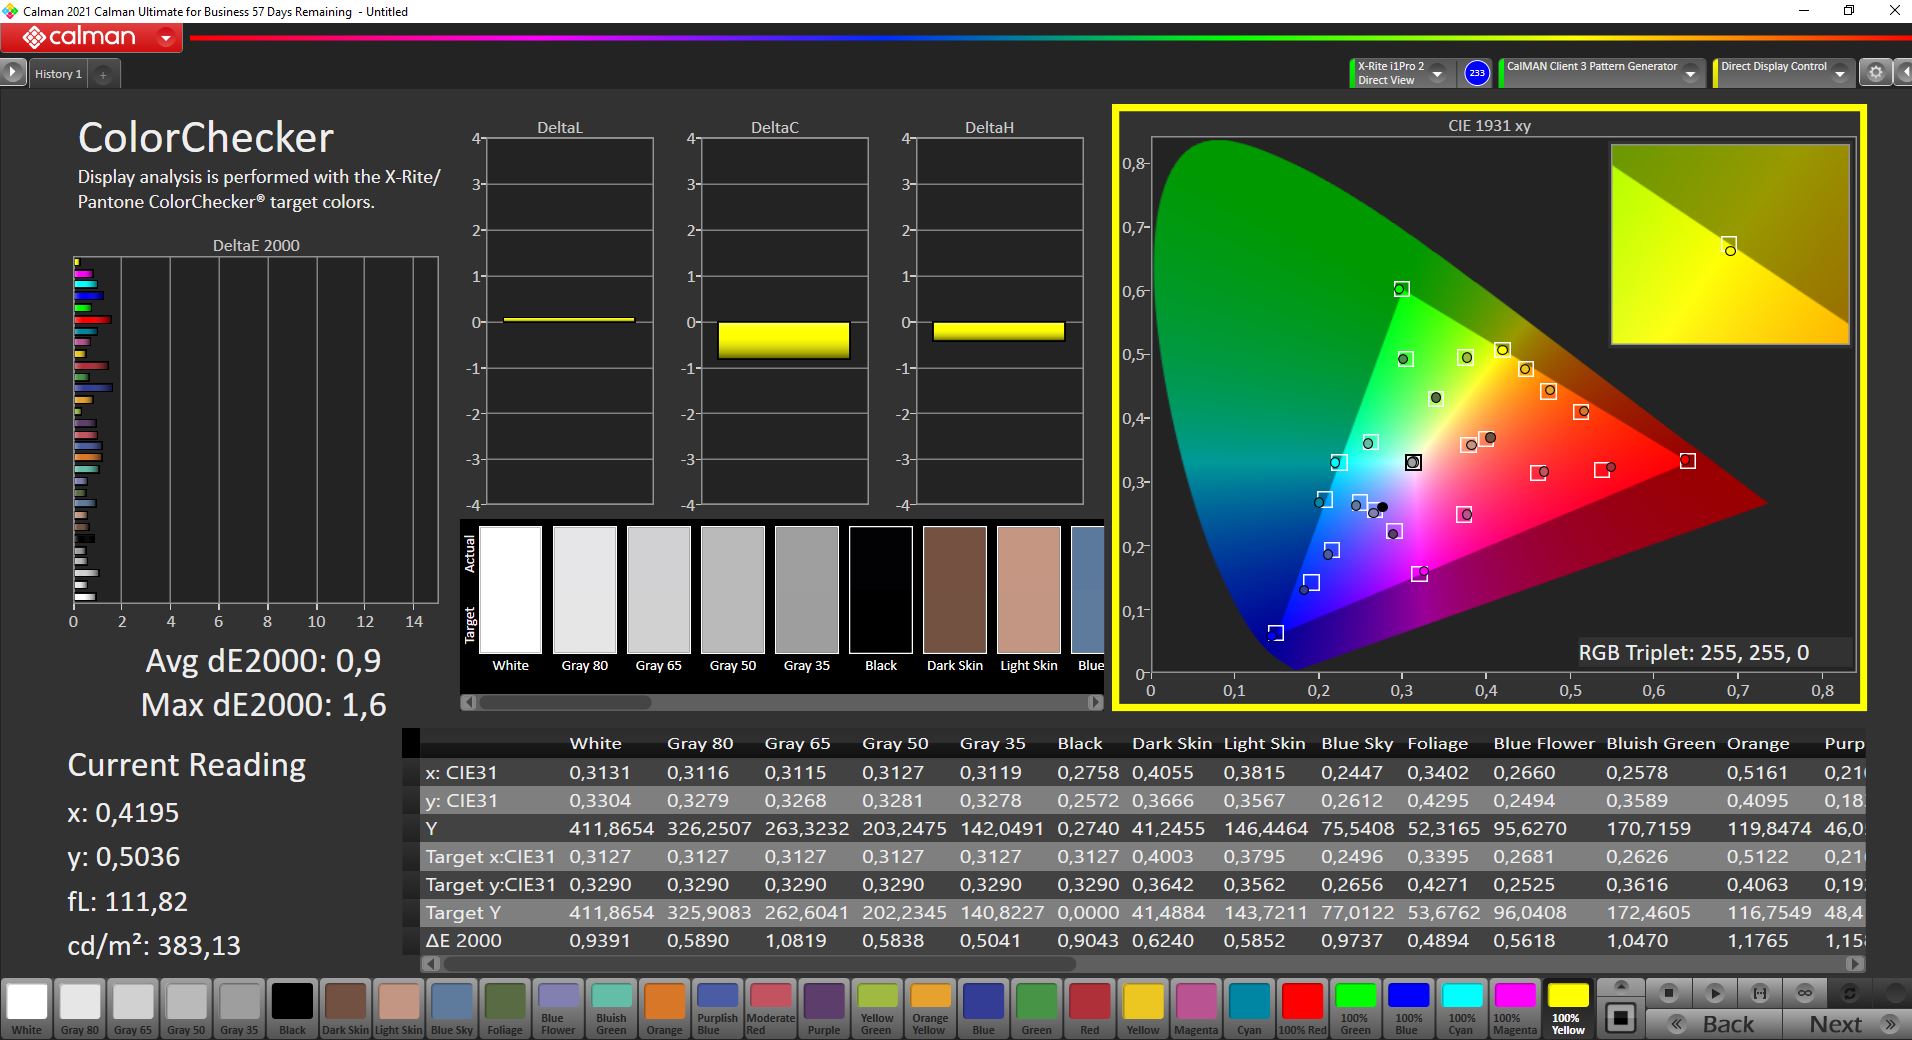
Task: Open the settings gear icon
Action: [x=1876, y=73]
